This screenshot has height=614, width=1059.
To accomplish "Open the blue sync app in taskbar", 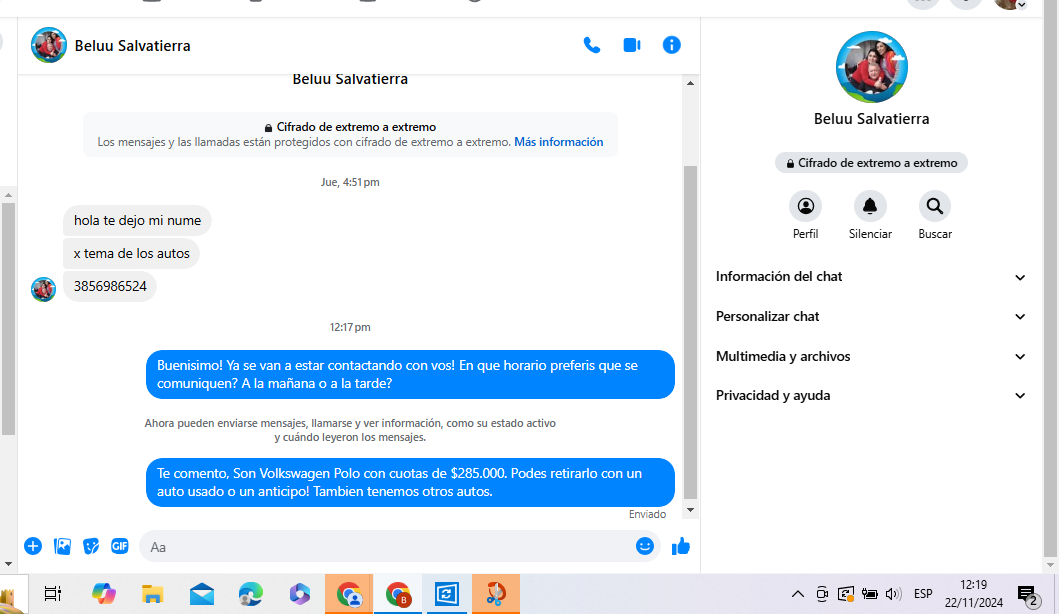I will coord(446,594).
